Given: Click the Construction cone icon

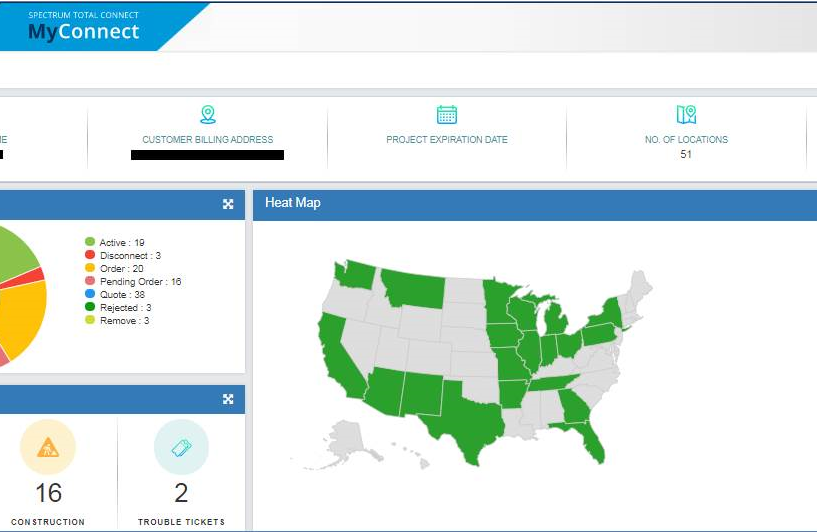Looking at the screenshot, I should 48,447.
